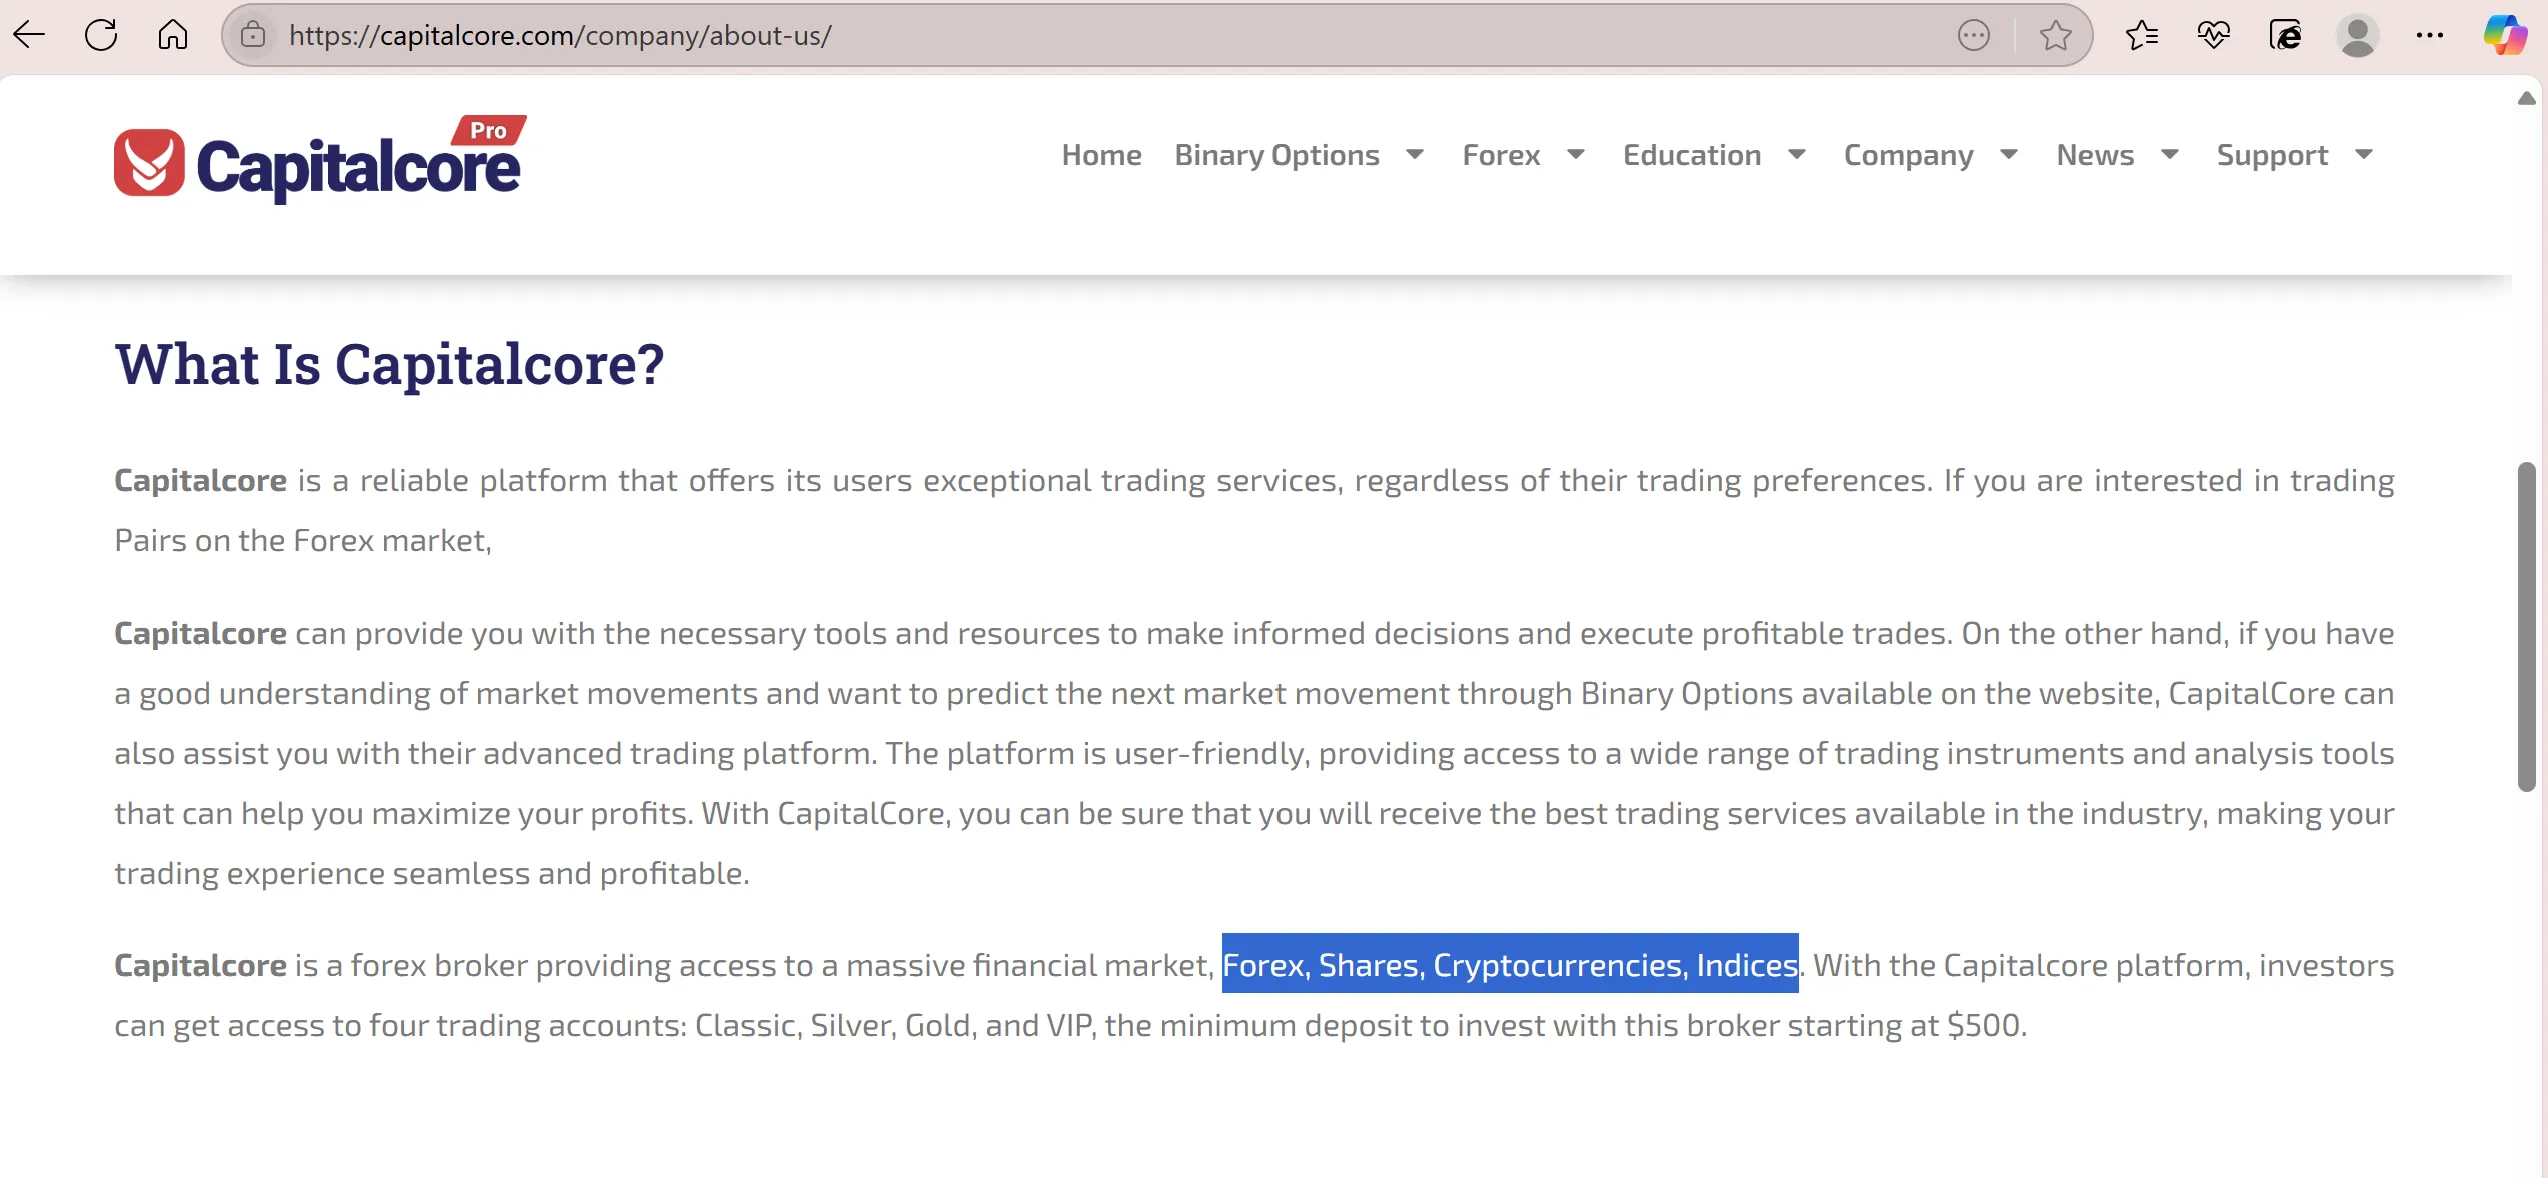Add this page to favorites
The height and width of the screenshot is (1178, 2548).
(2056, 36)
